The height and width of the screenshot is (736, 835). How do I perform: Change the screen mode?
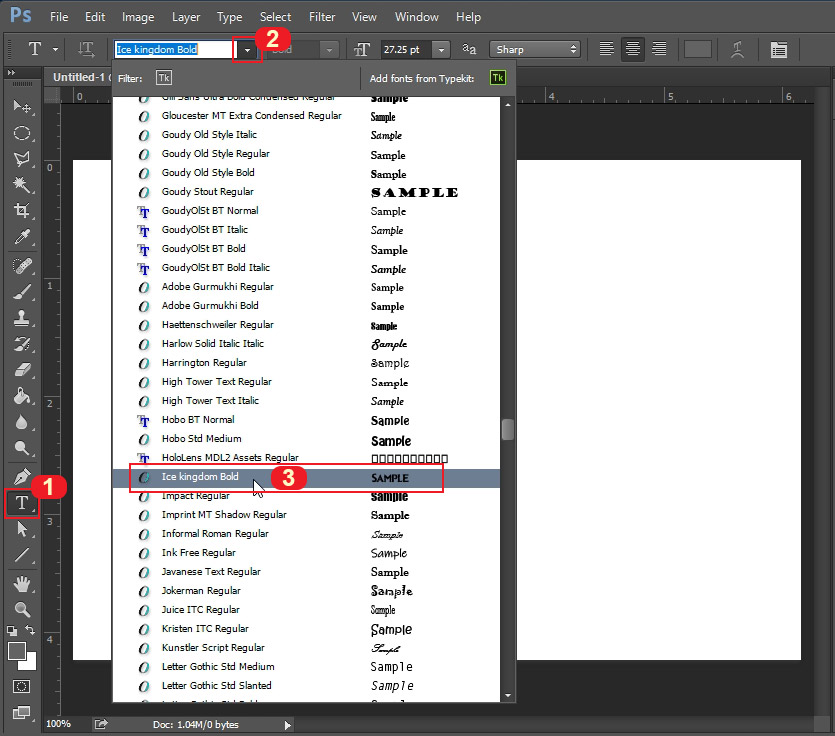click(21, 713)
